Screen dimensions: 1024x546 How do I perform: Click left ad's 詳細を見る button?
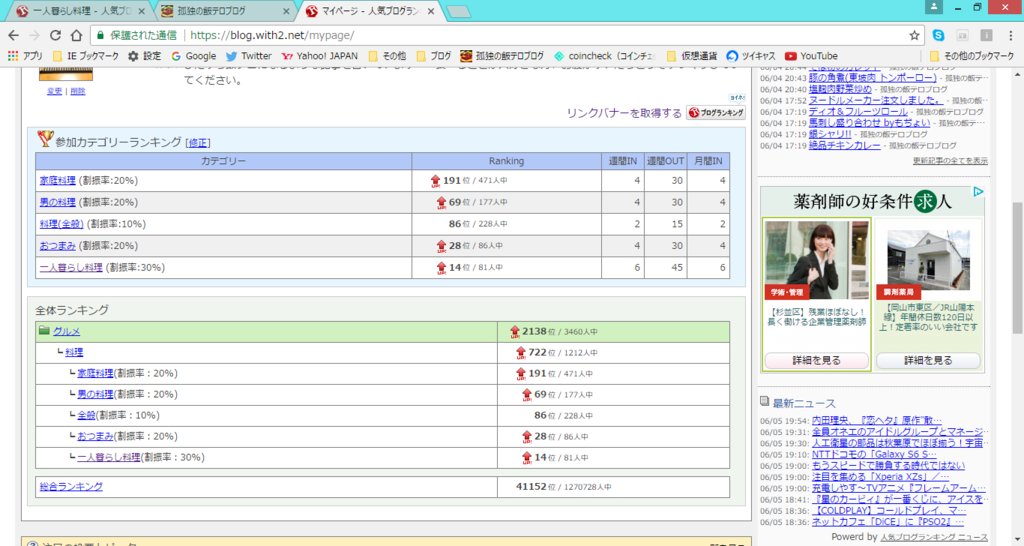[816, 360]
